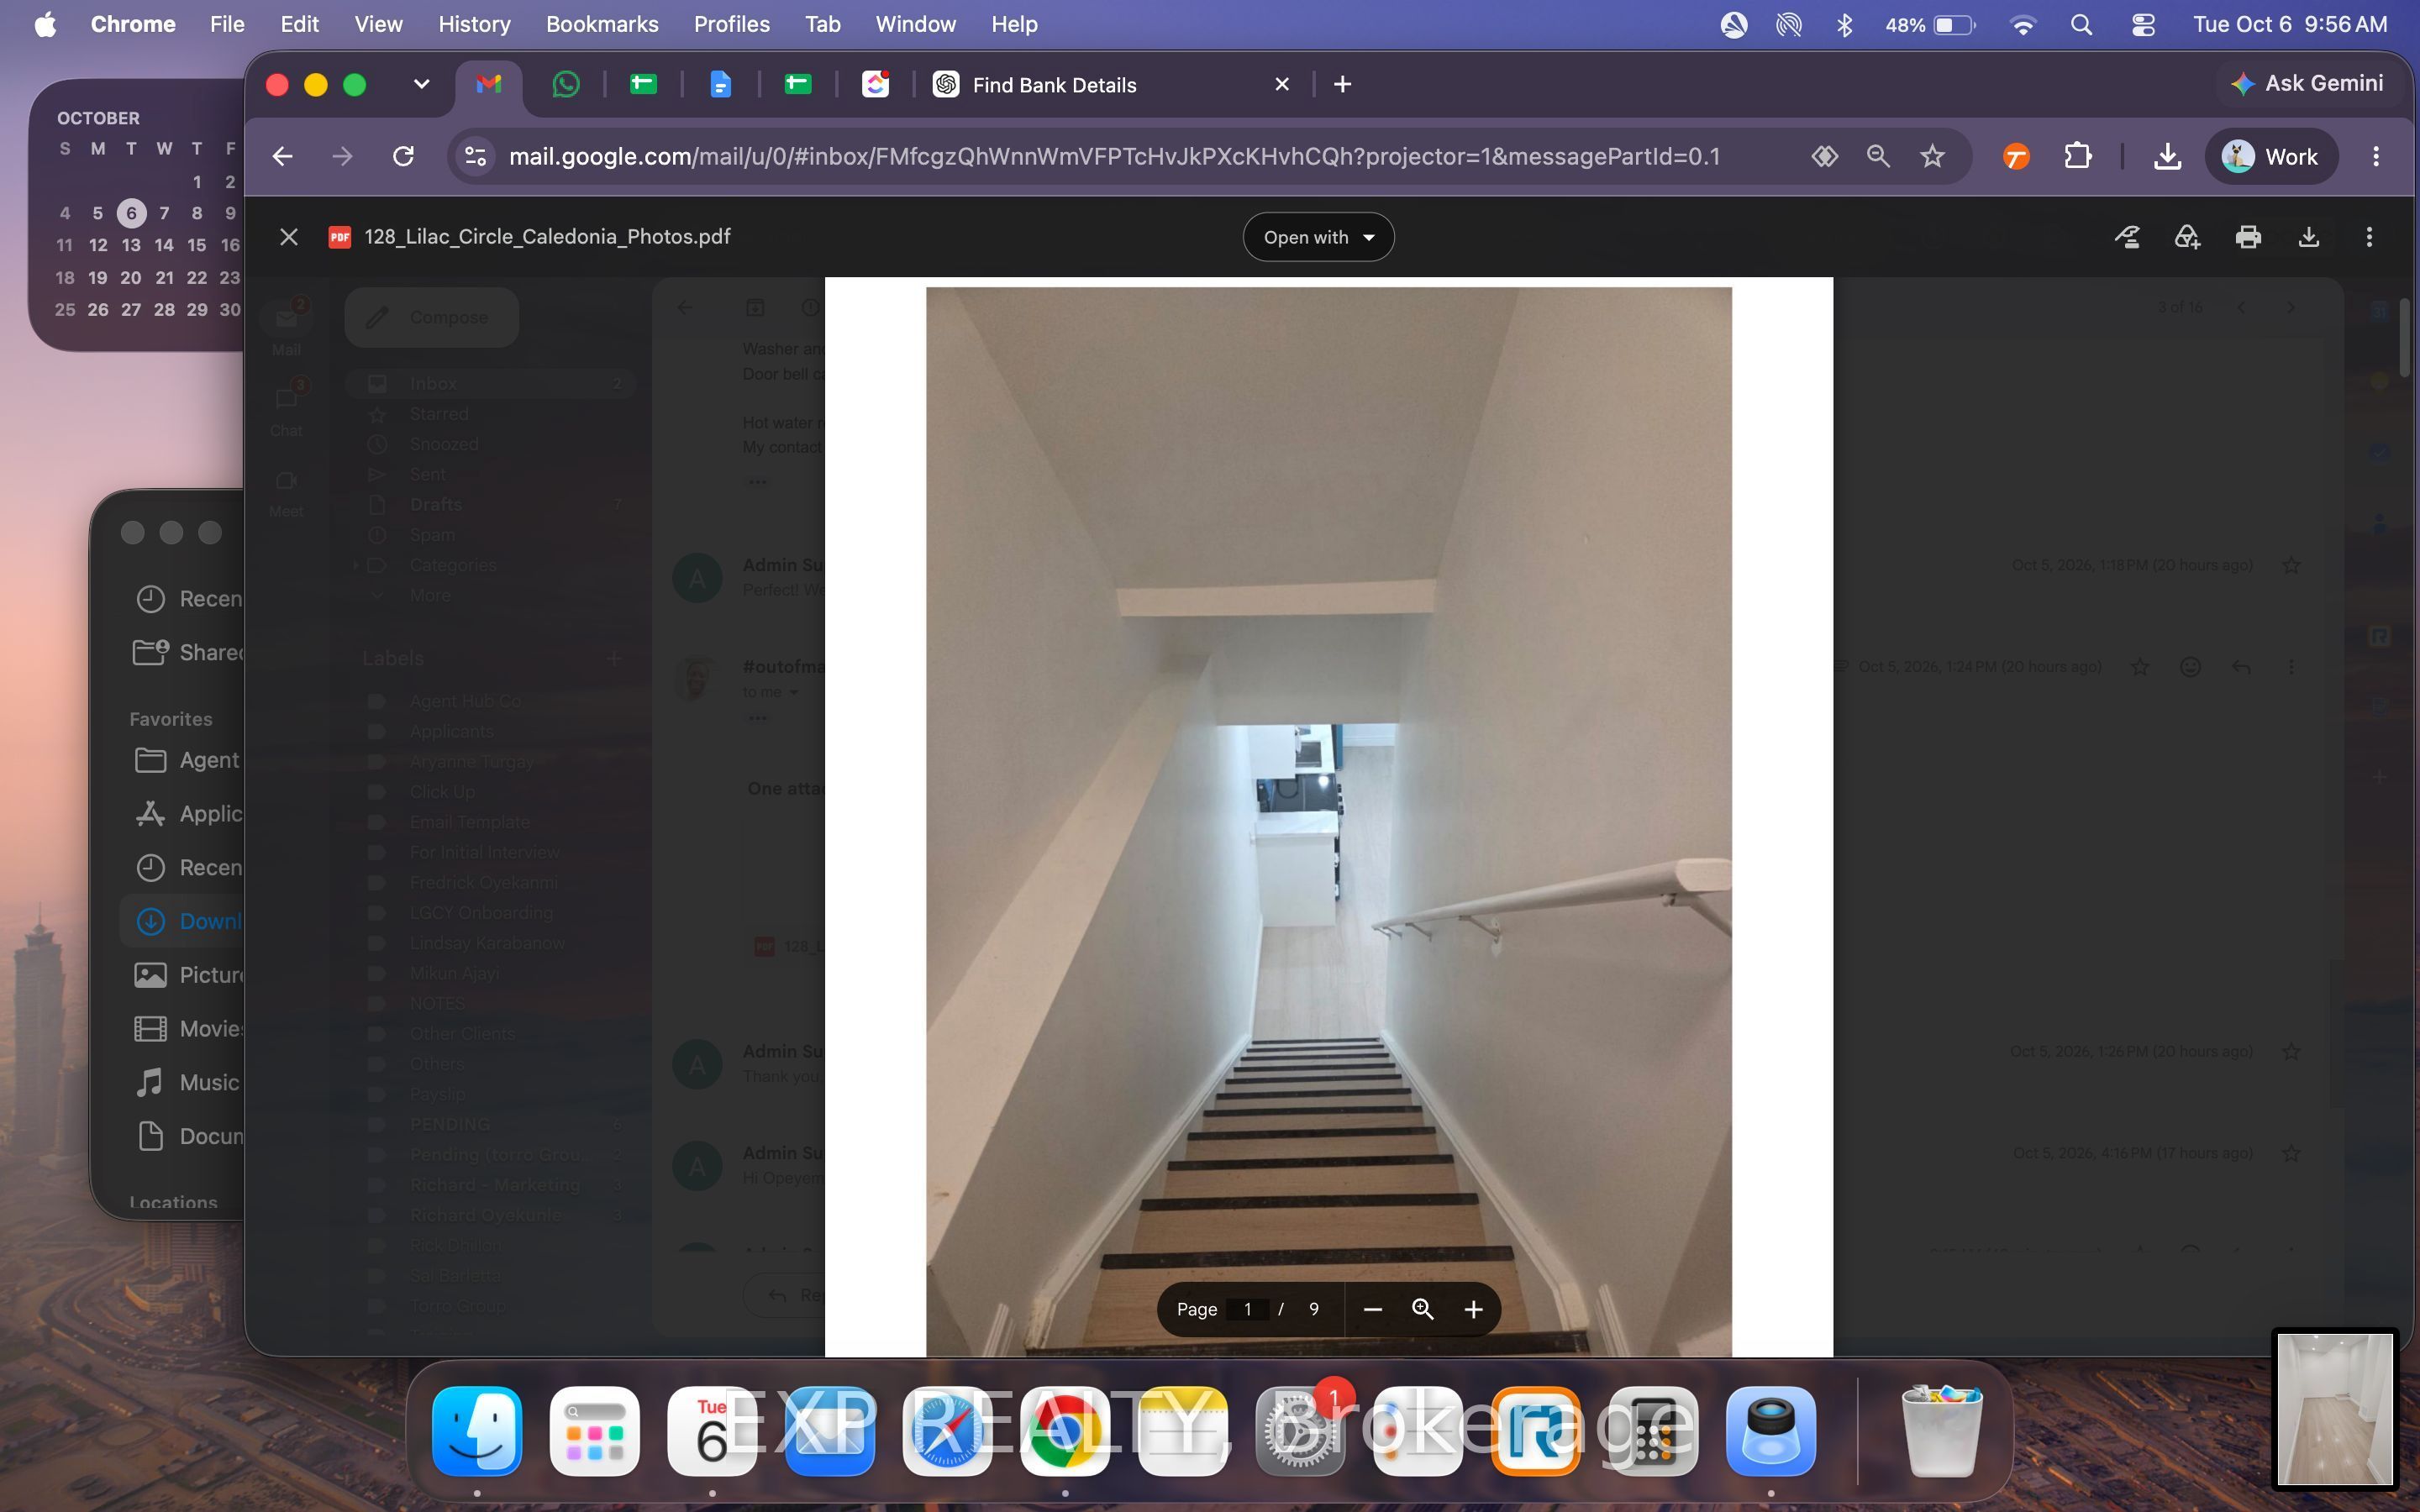Switch to the Google Docs tab
Image resolution: width=2420 pixels, height=1512 pixels.
click(720, 85)
